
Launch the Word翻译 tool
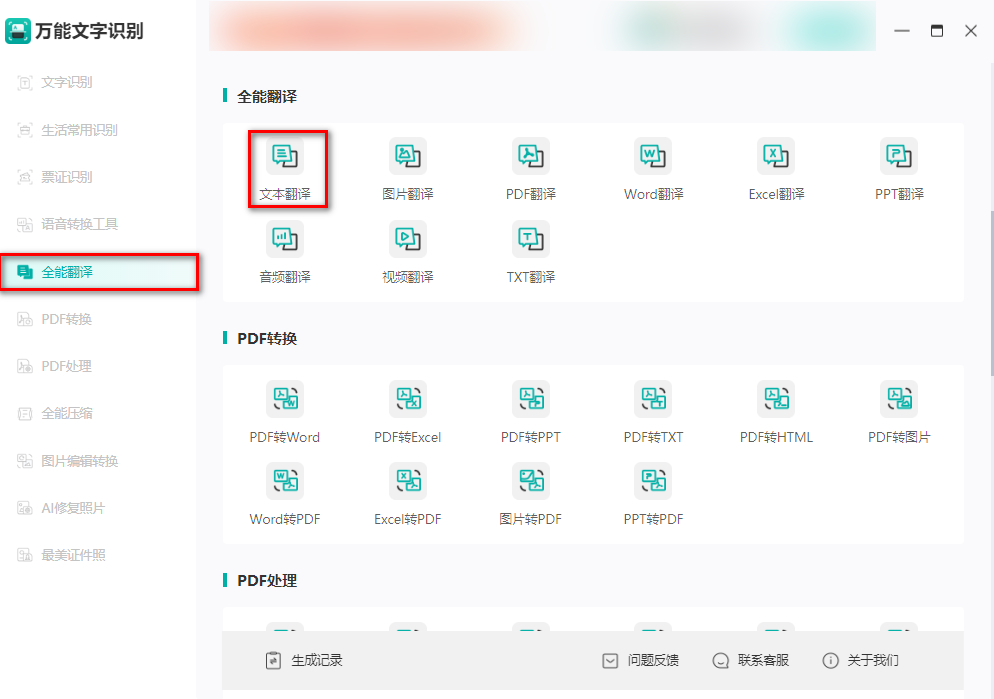(x=653, y=166)
